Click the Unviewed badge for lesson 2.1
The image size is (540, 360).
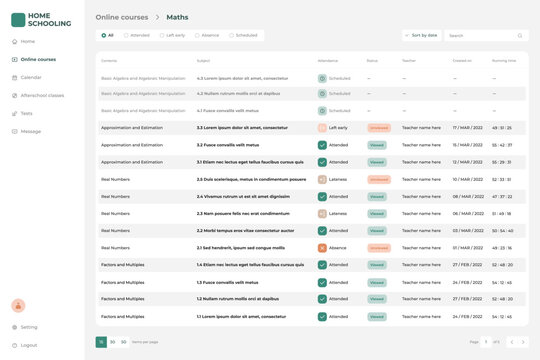379,248
